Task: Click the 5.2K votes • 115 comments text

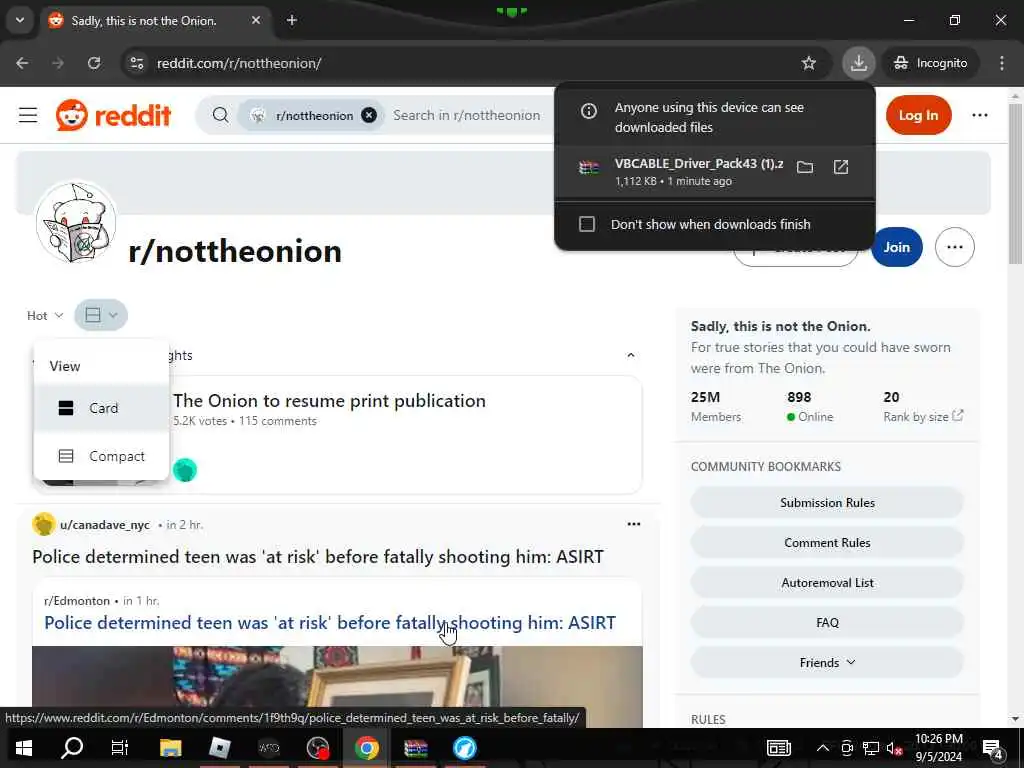Action: [245, 421]
